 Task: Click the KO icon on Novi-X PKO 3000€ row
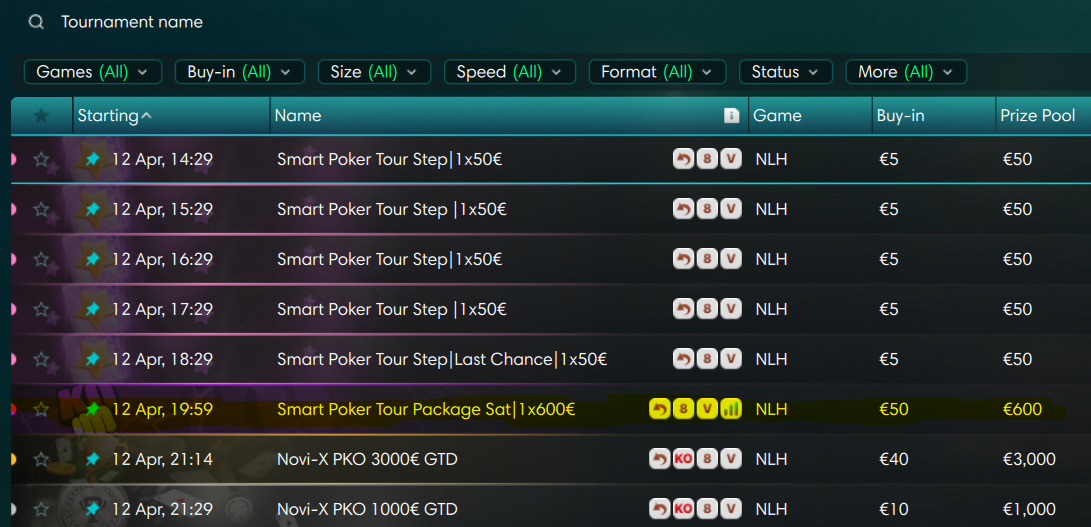pyautogui.click(x=683, y=459)
